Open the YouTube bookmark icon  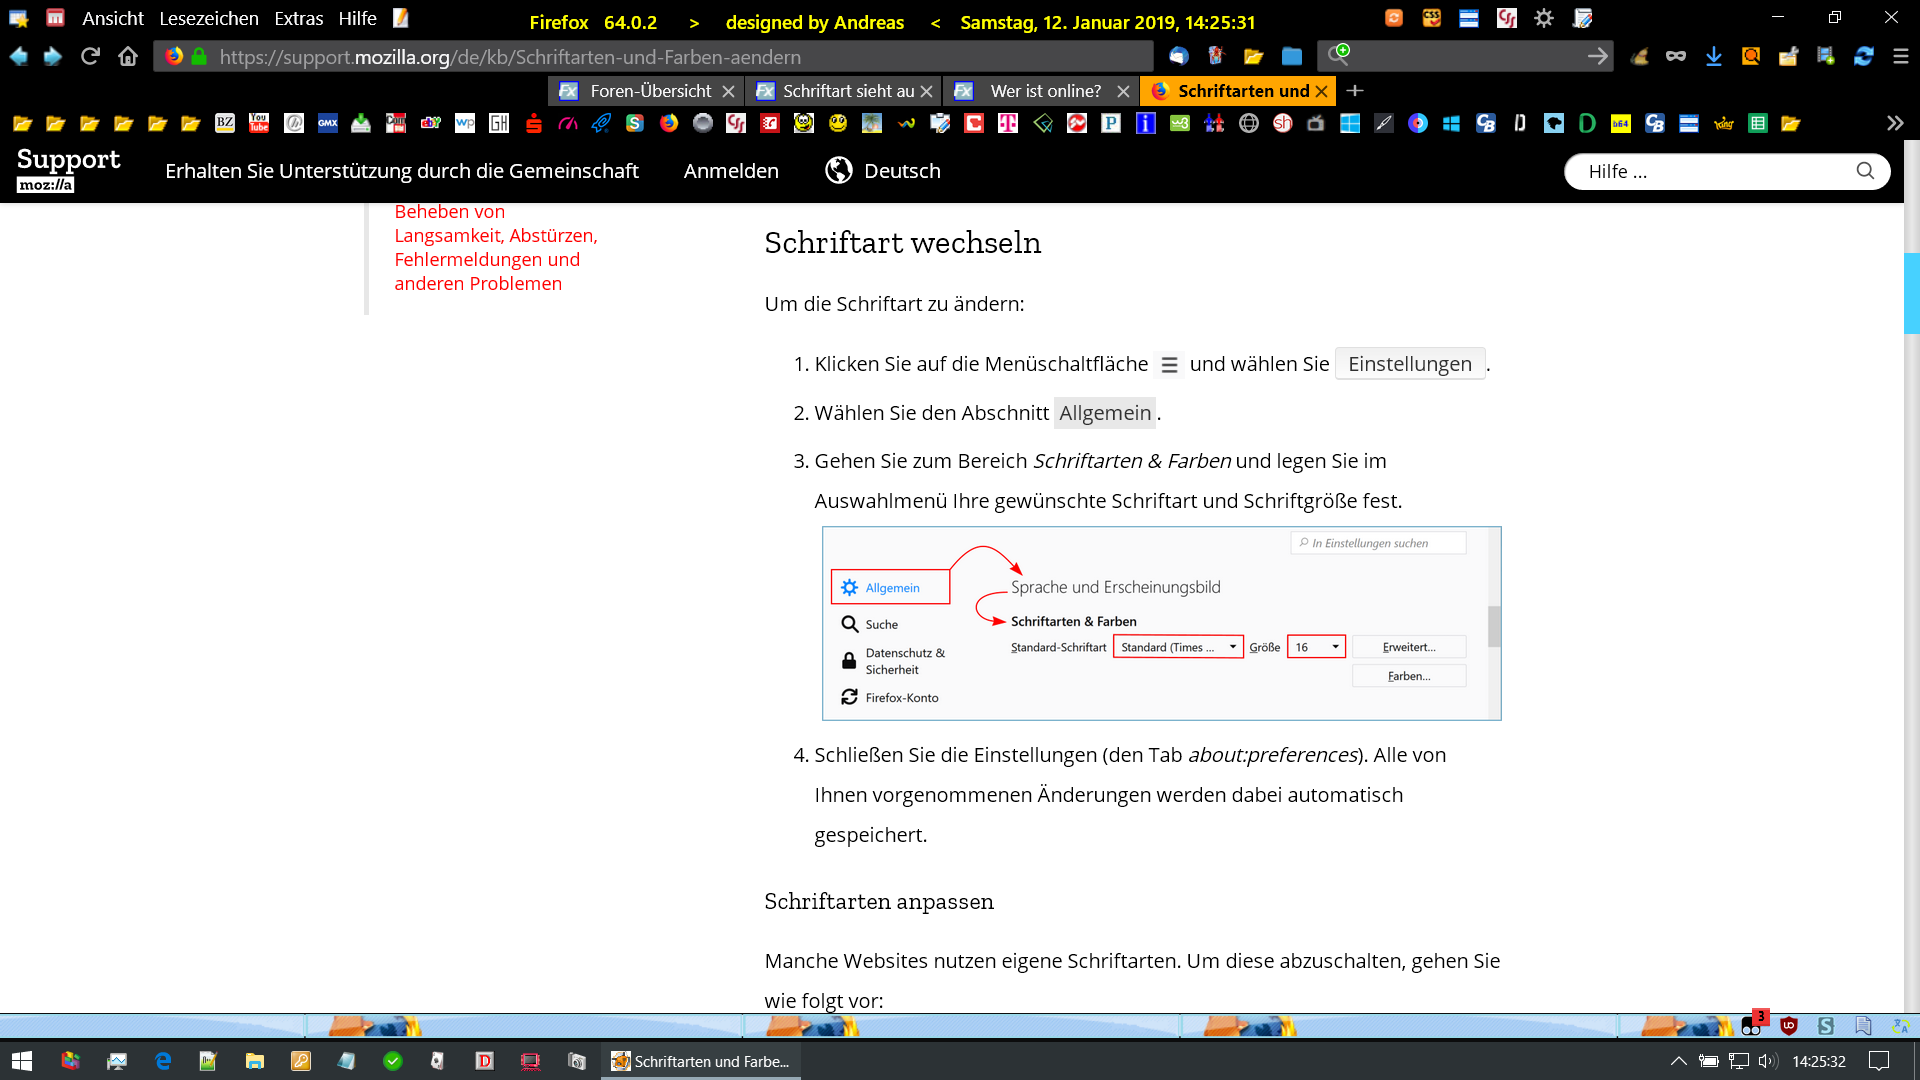(x=259, y=123)
